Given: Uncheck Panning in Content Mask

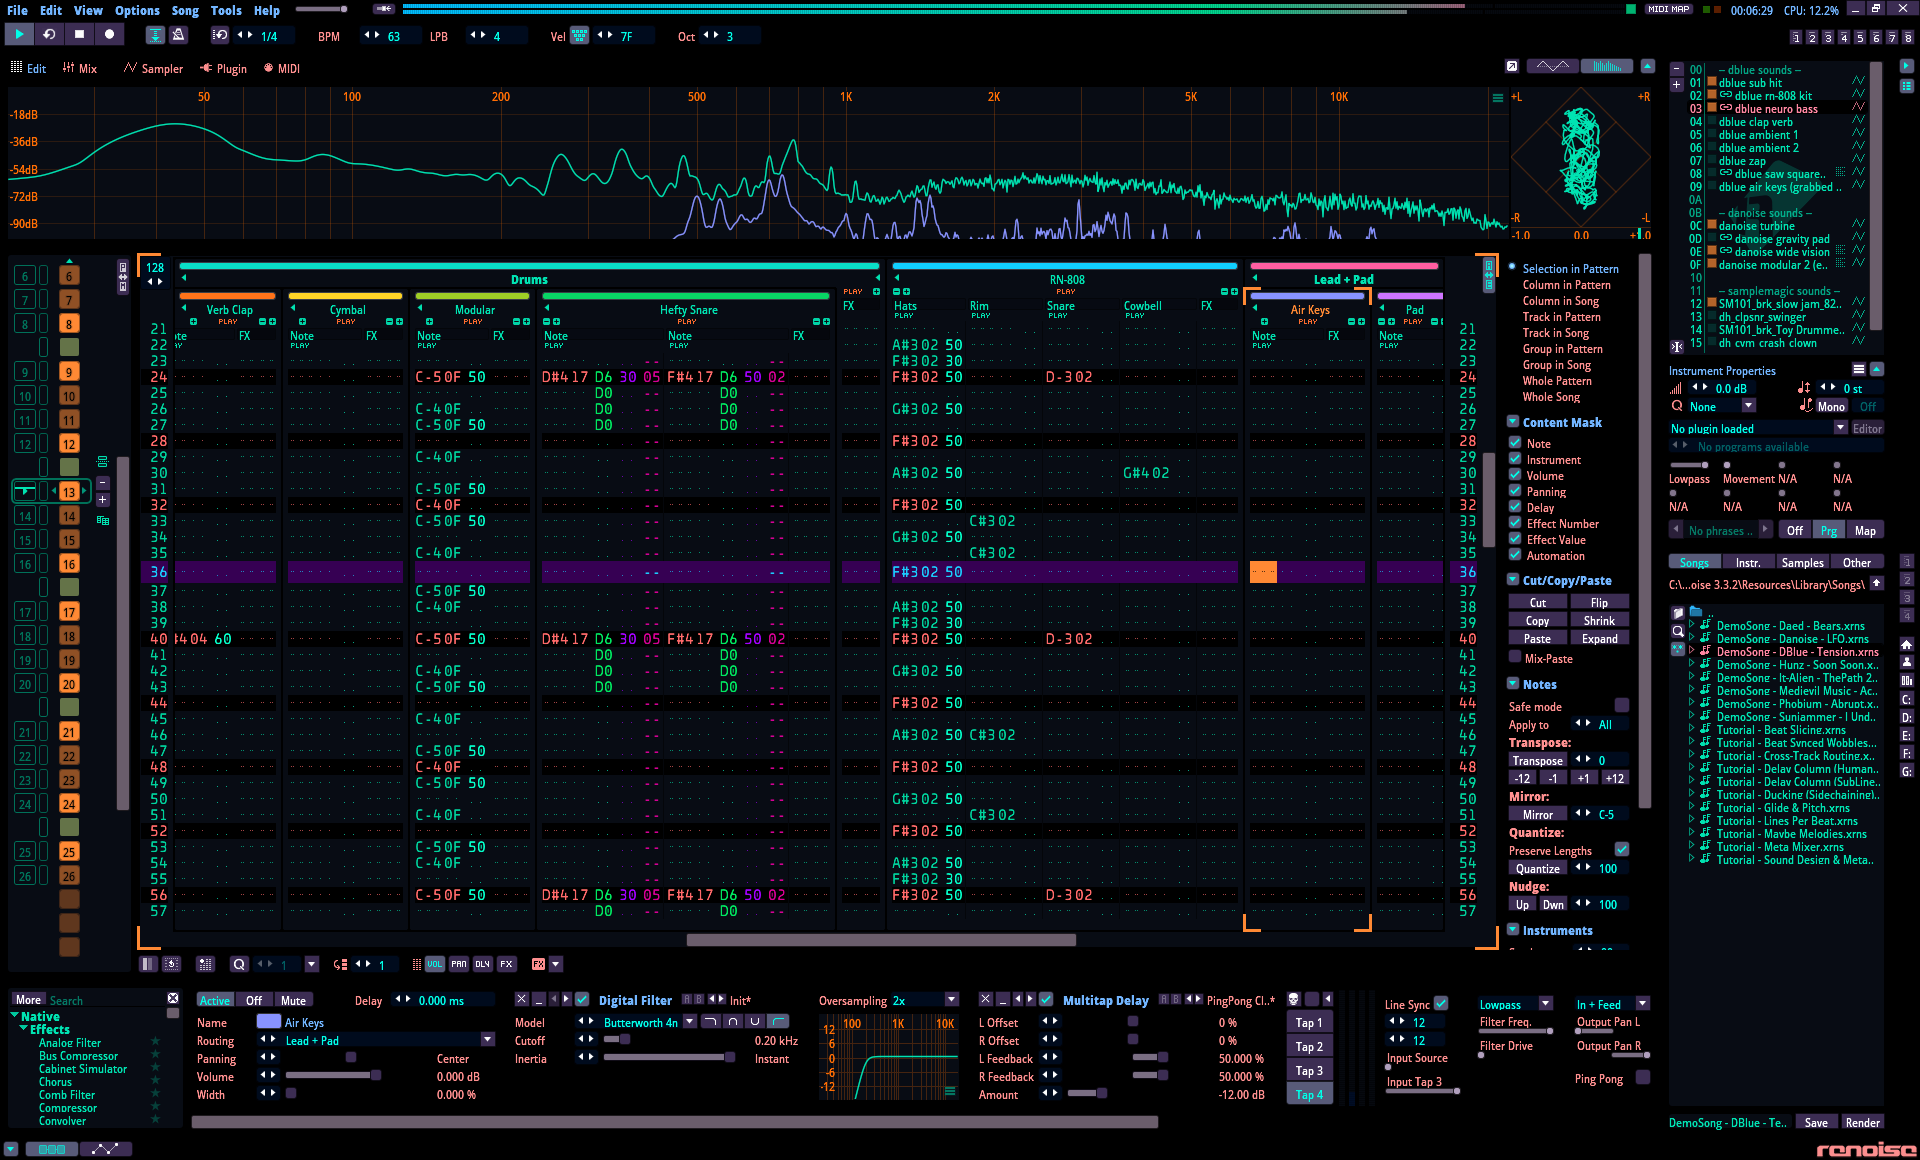Looking at the screenshot, I should [1515, 491].
